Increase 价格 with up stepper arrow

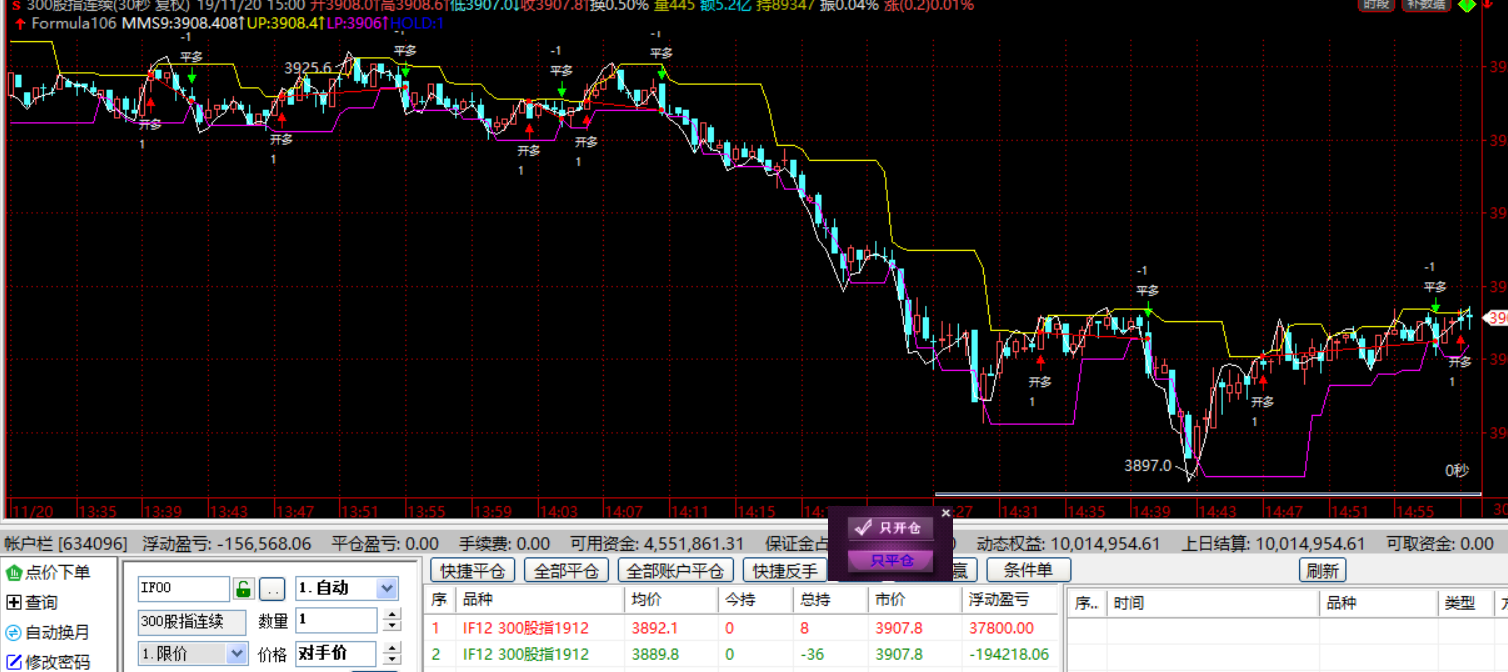click(x=391, y=647)
